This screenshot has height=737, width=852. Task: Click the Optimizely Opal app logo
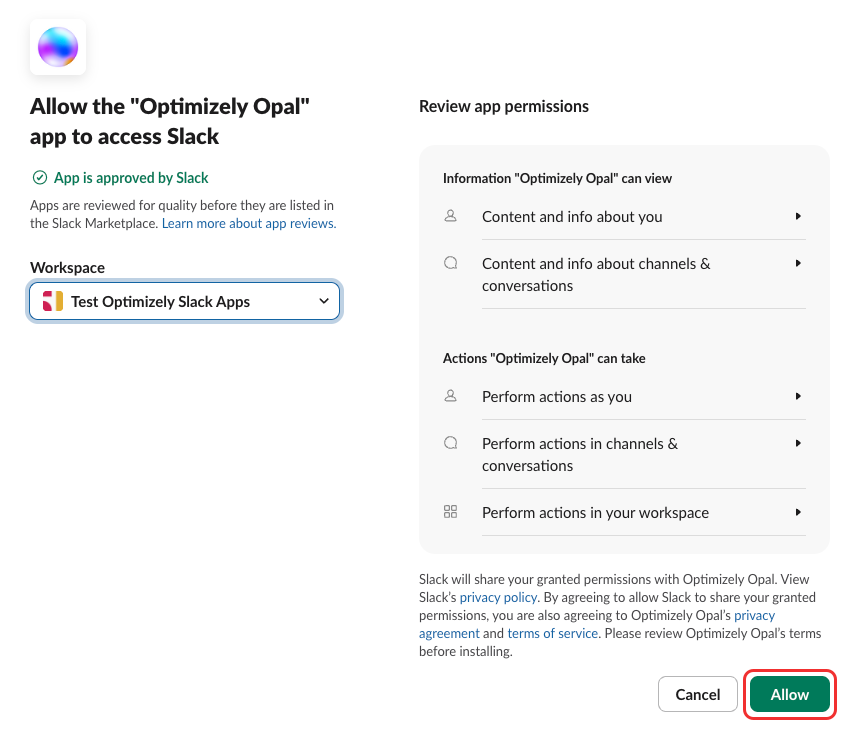(58, 47)
